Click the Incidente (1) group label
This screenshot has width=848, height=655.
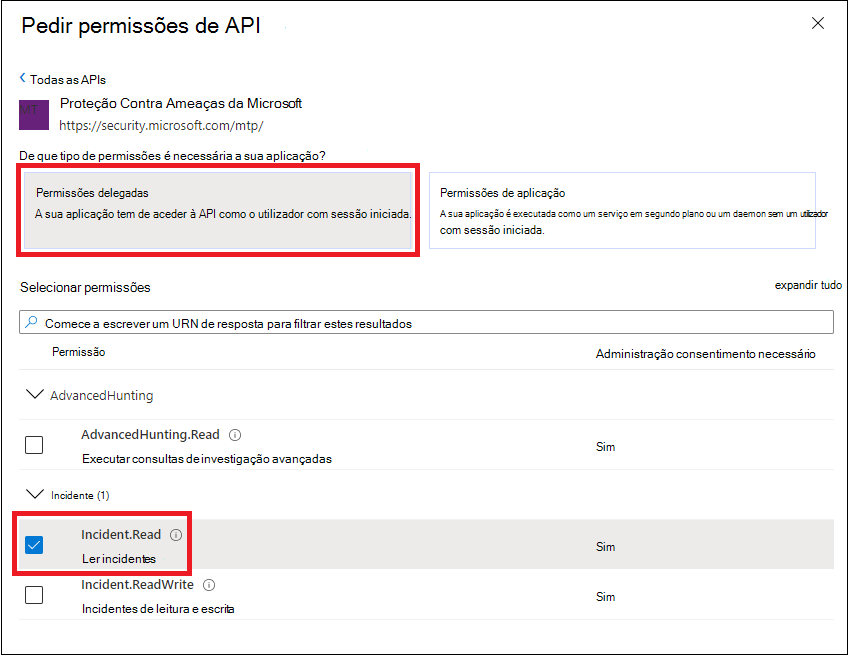[x=80, y=495]
